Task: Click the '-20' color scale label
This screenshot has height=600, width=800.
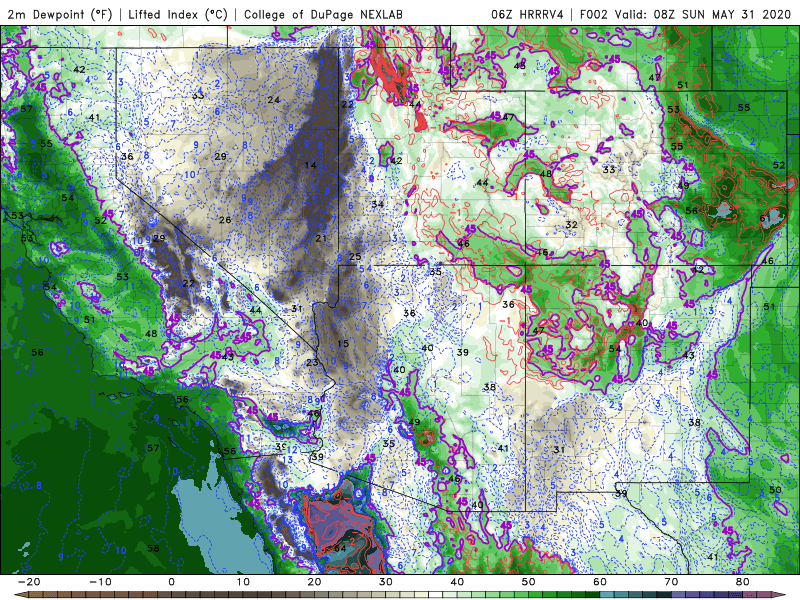Action: (x=29, y=582)
